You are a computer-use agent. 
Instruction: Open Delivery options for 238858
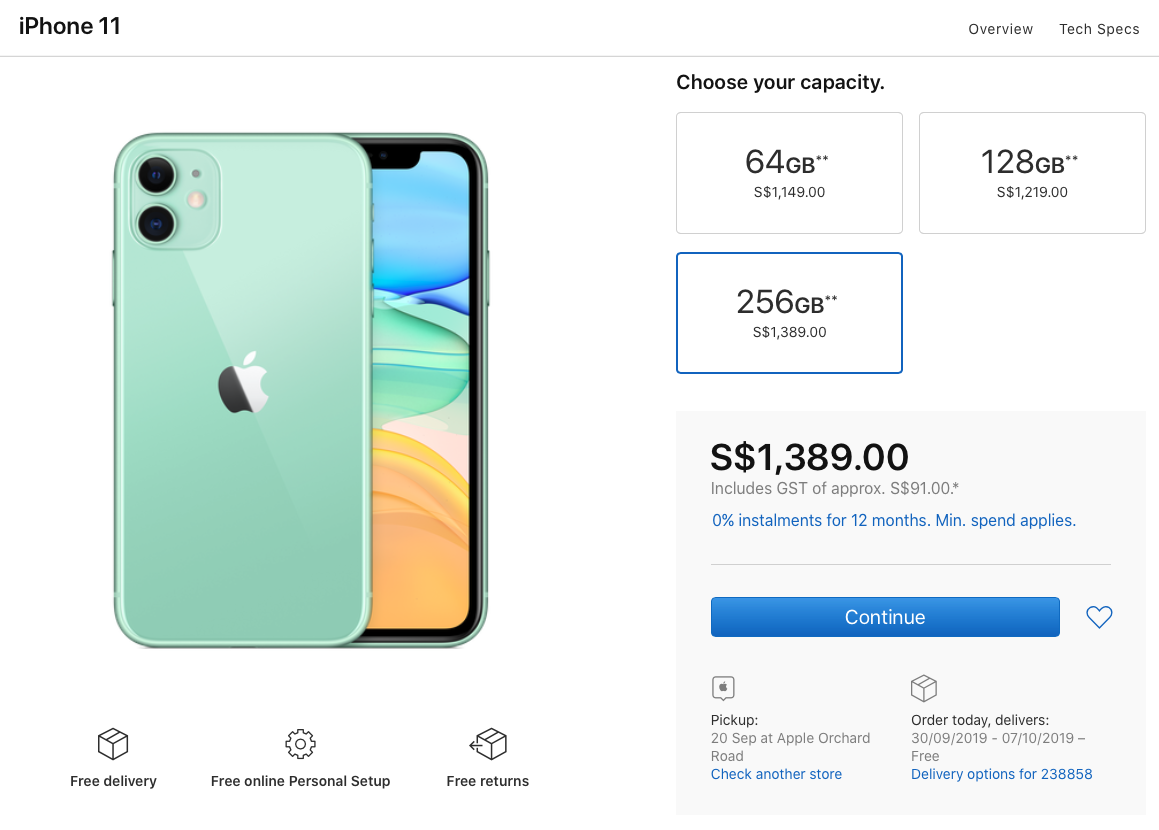click(1001, 773)
